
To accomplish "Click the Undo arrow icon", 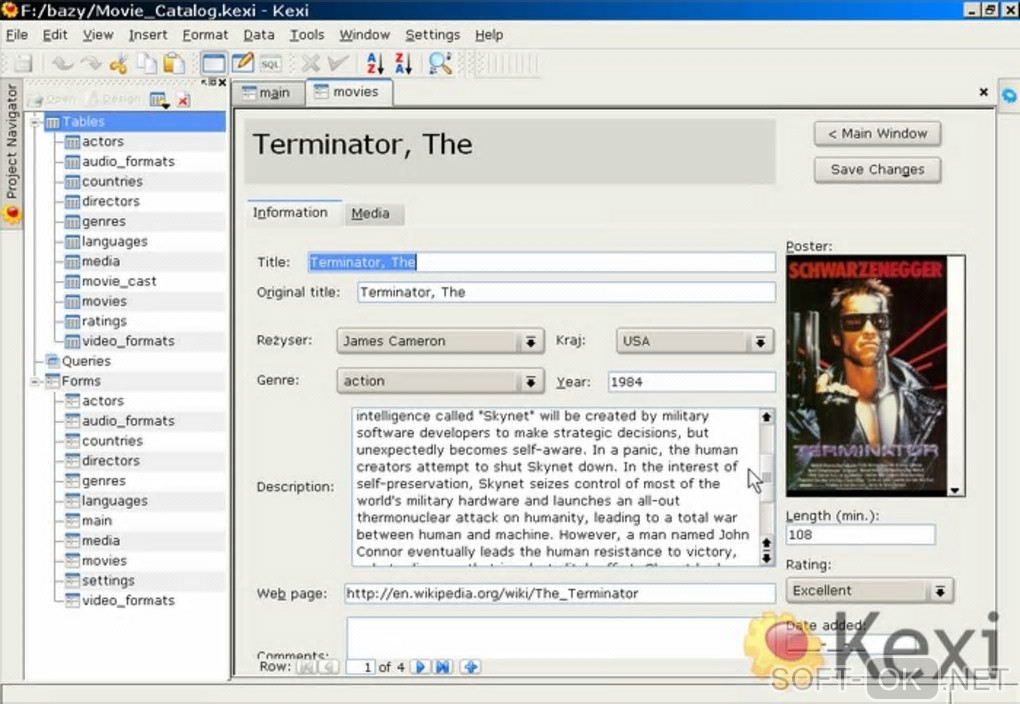I will (x=62, y=63).
